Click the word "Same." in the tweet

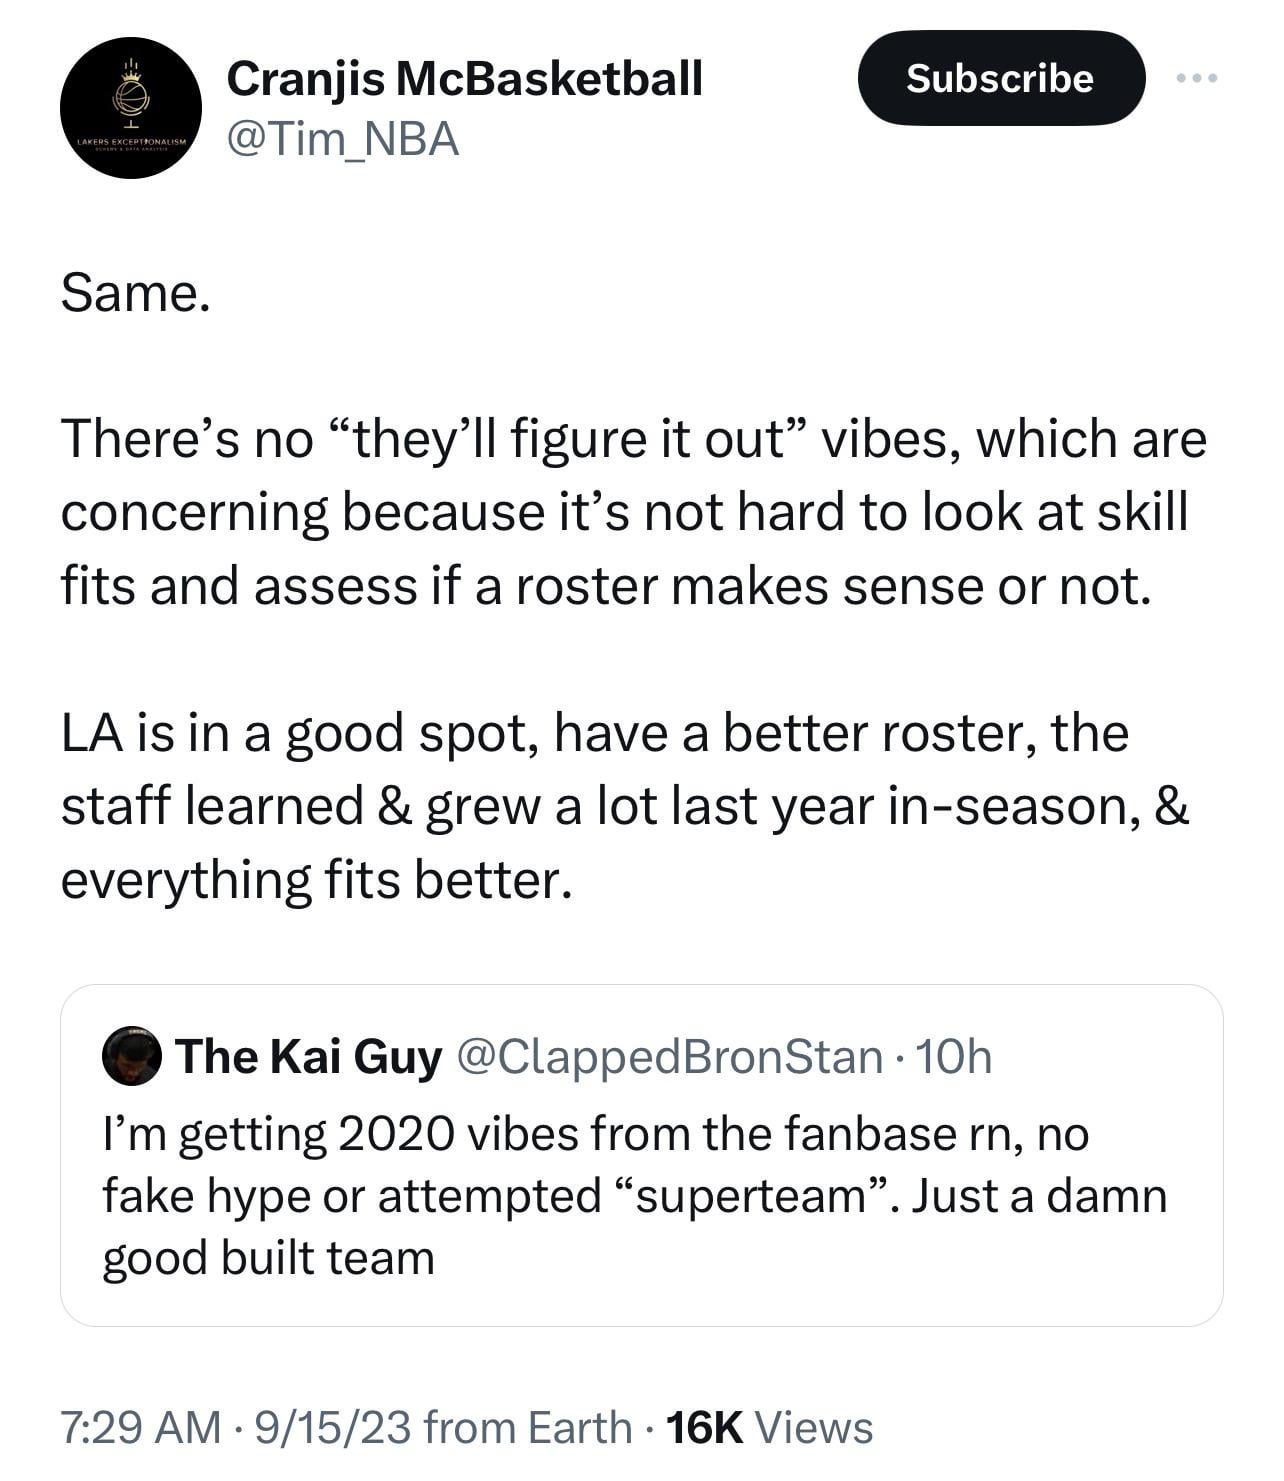coord(136,293)
